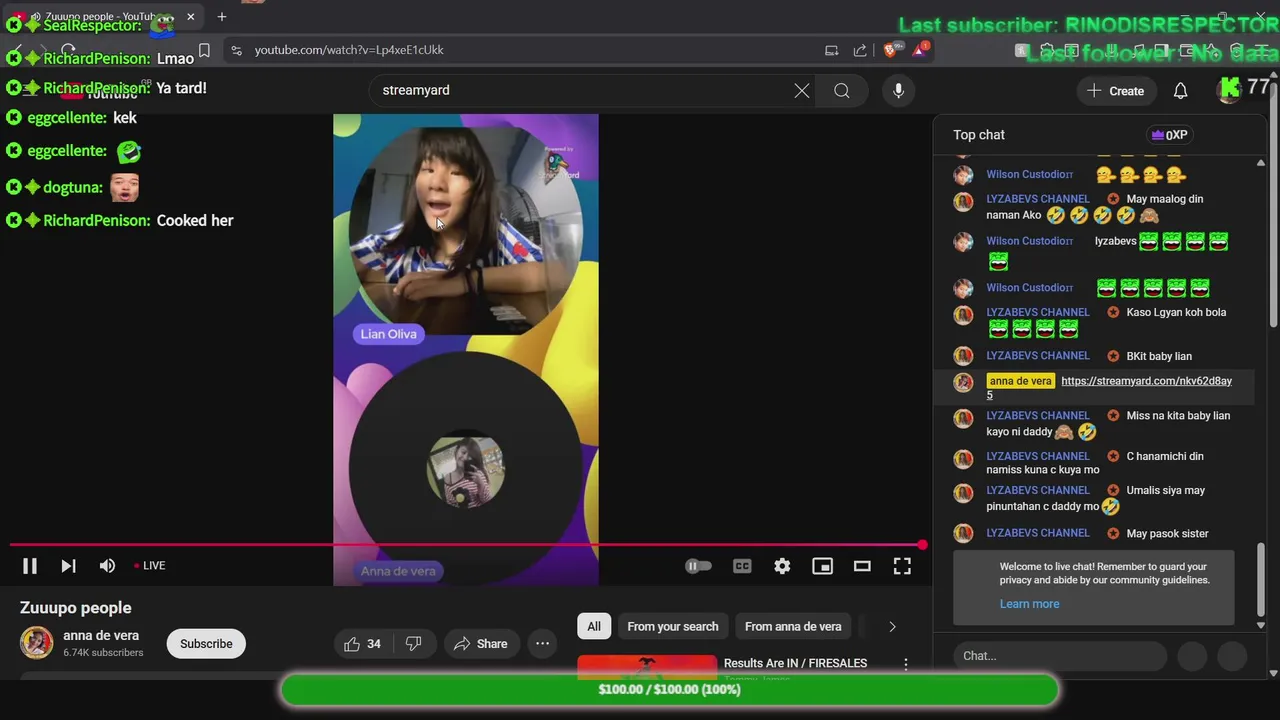Open the notifications bell
The image size is (1280, 720).
1180,91
